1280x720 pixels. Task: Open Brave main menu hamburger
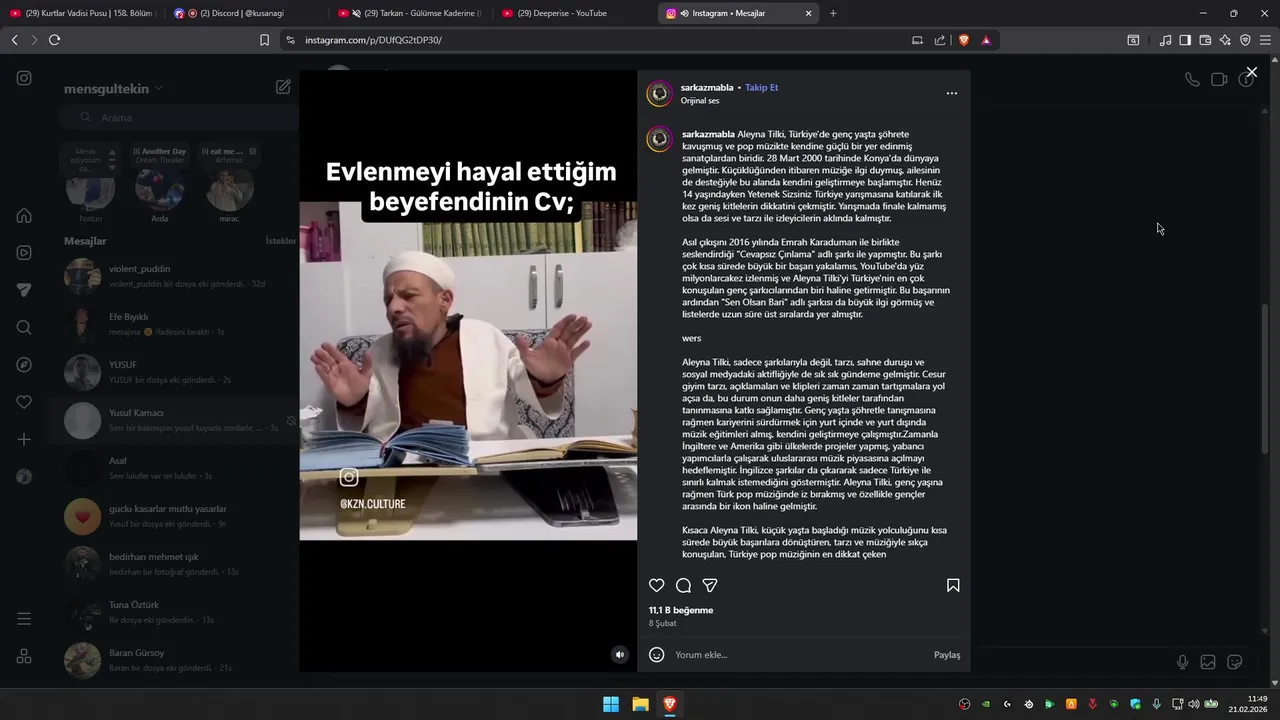[1265, 40]
